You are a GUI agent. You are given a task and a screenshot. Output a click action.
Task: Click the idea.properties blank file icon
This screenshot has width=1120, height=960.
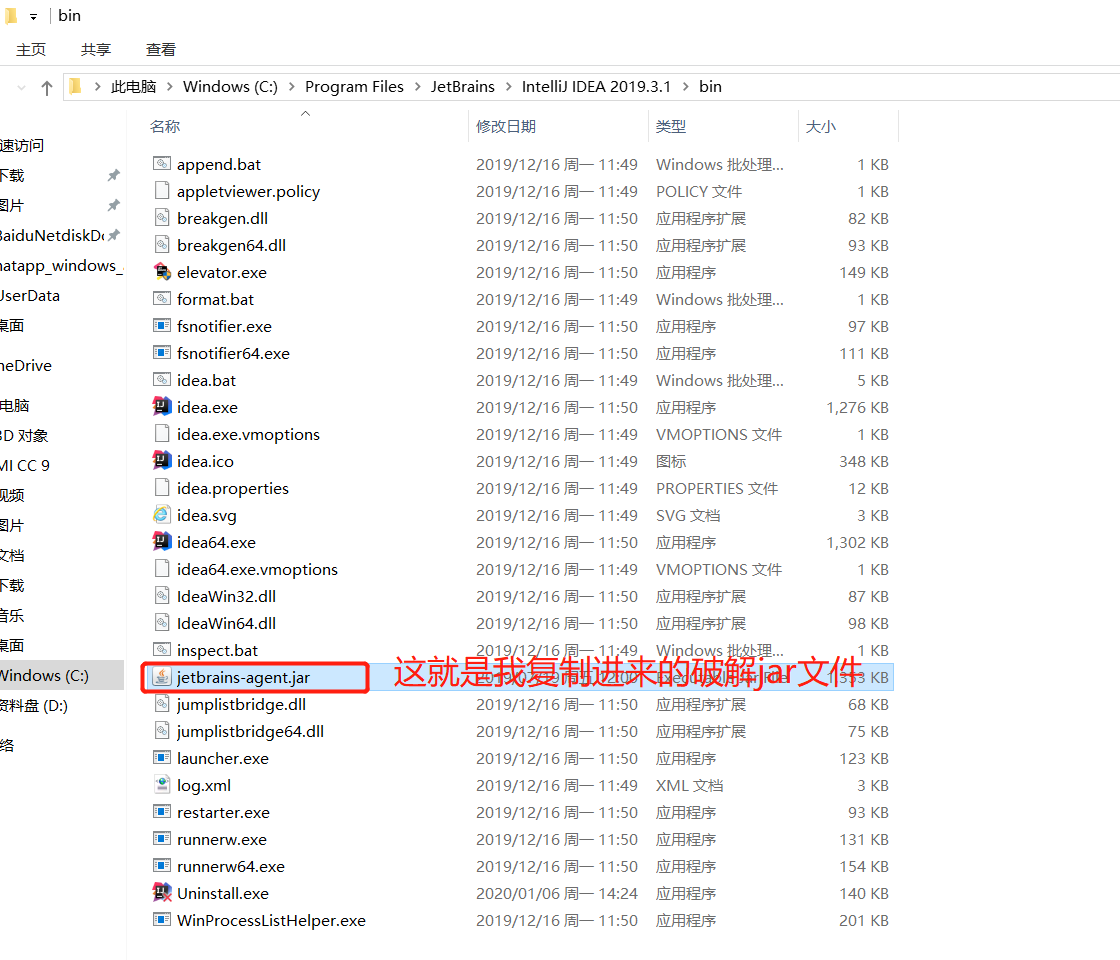click(x=162, y=488)
